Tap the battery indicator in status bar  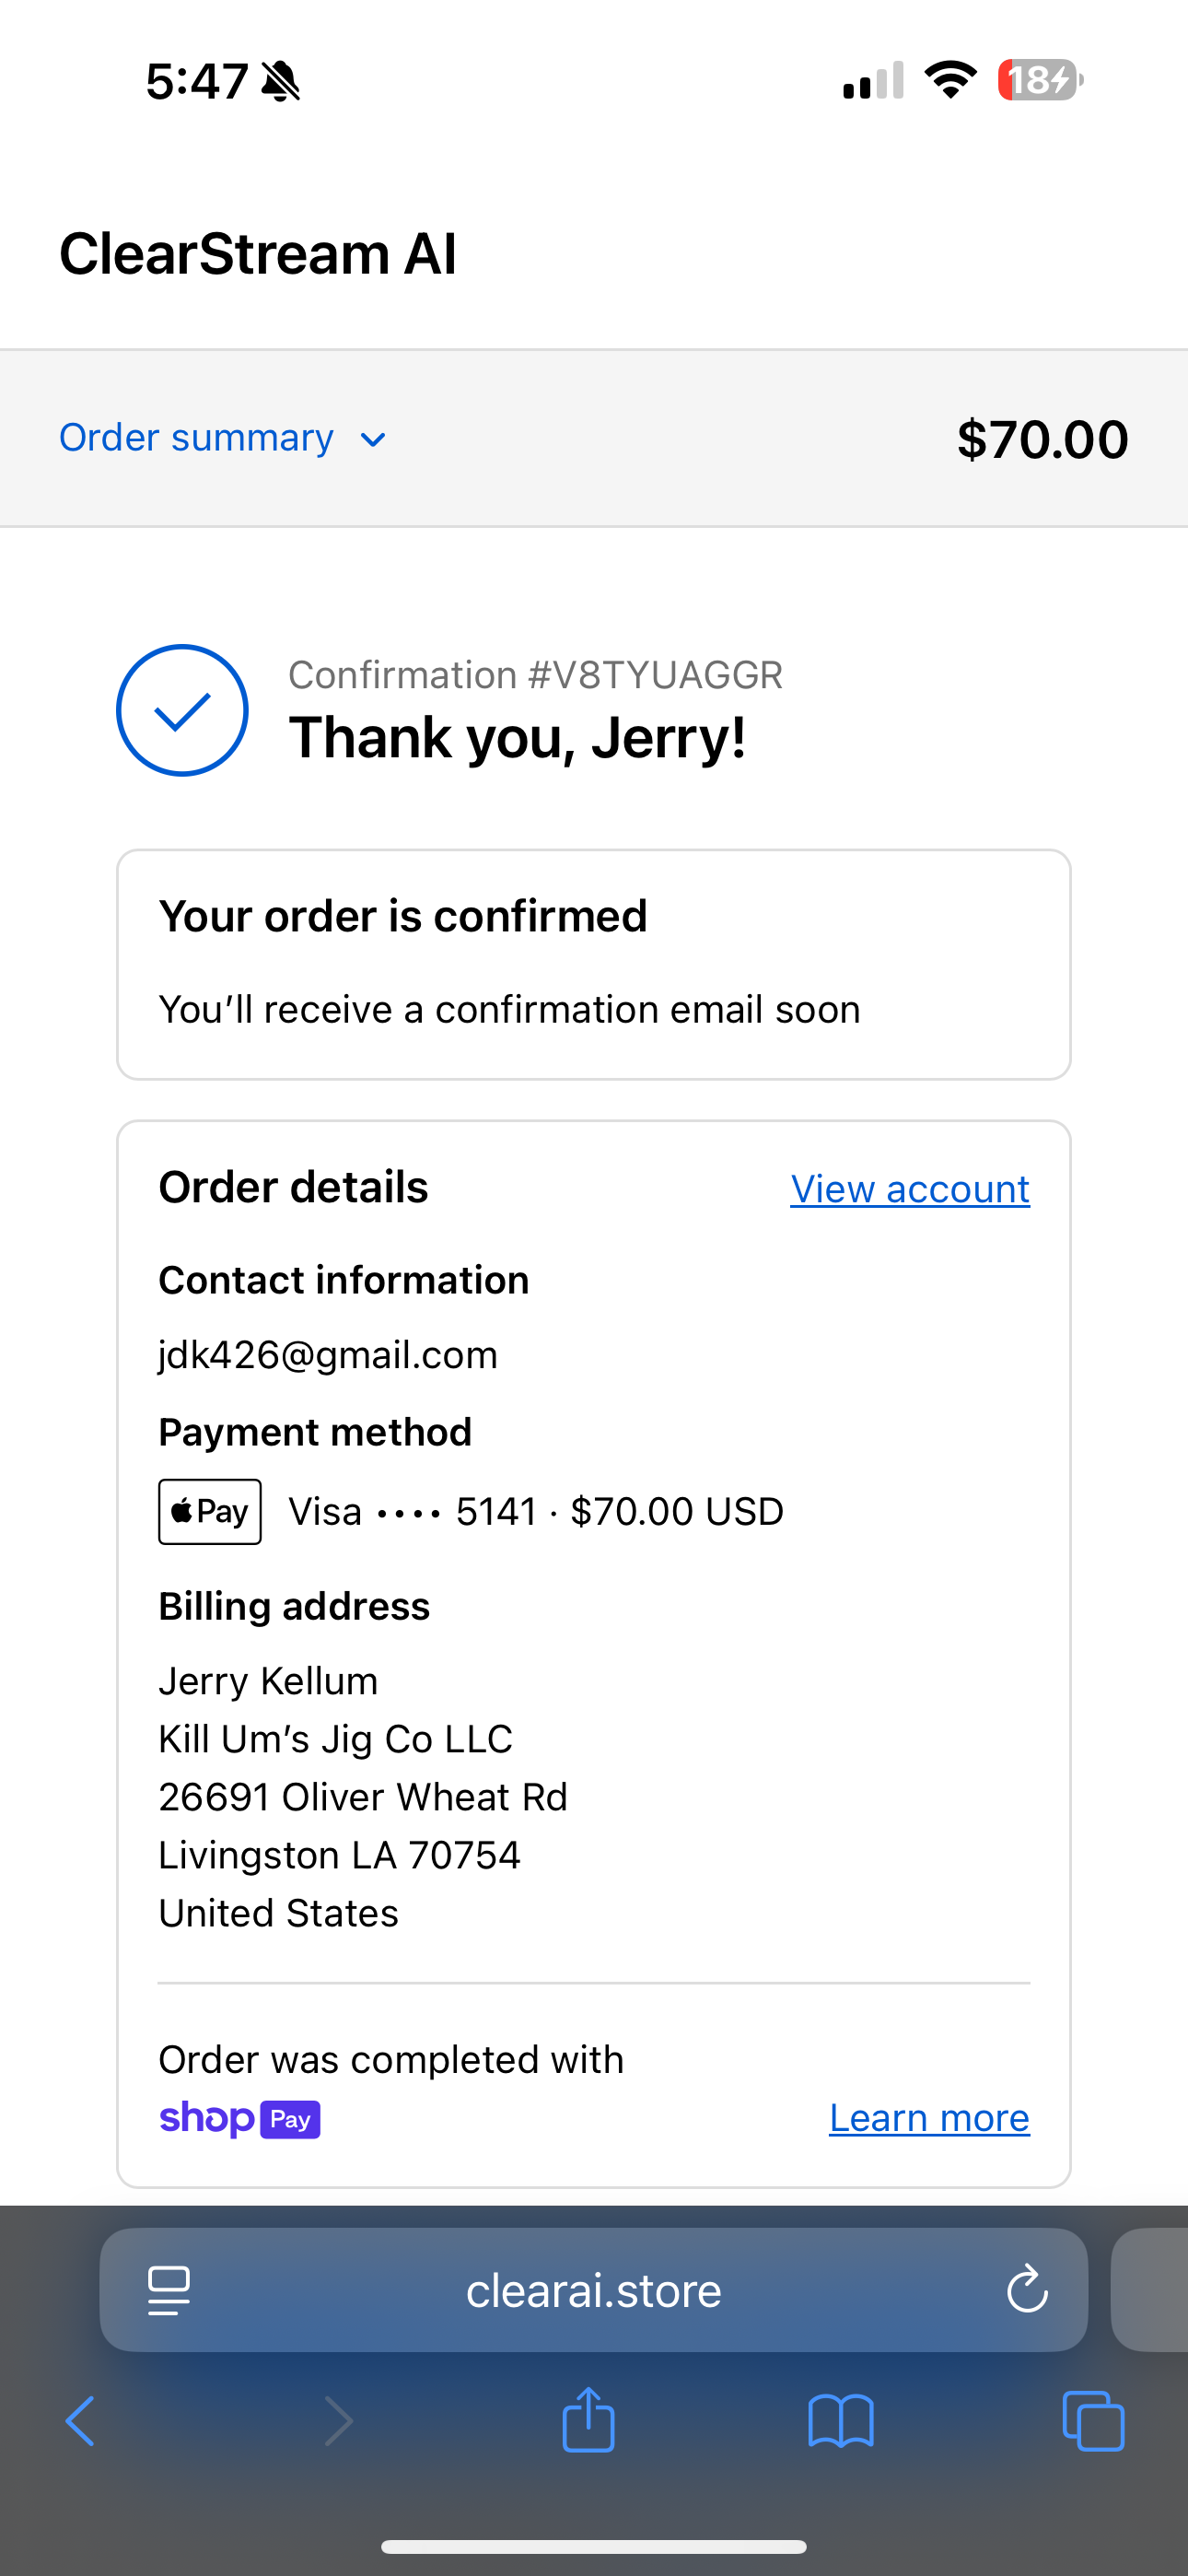coord(1040,80)
